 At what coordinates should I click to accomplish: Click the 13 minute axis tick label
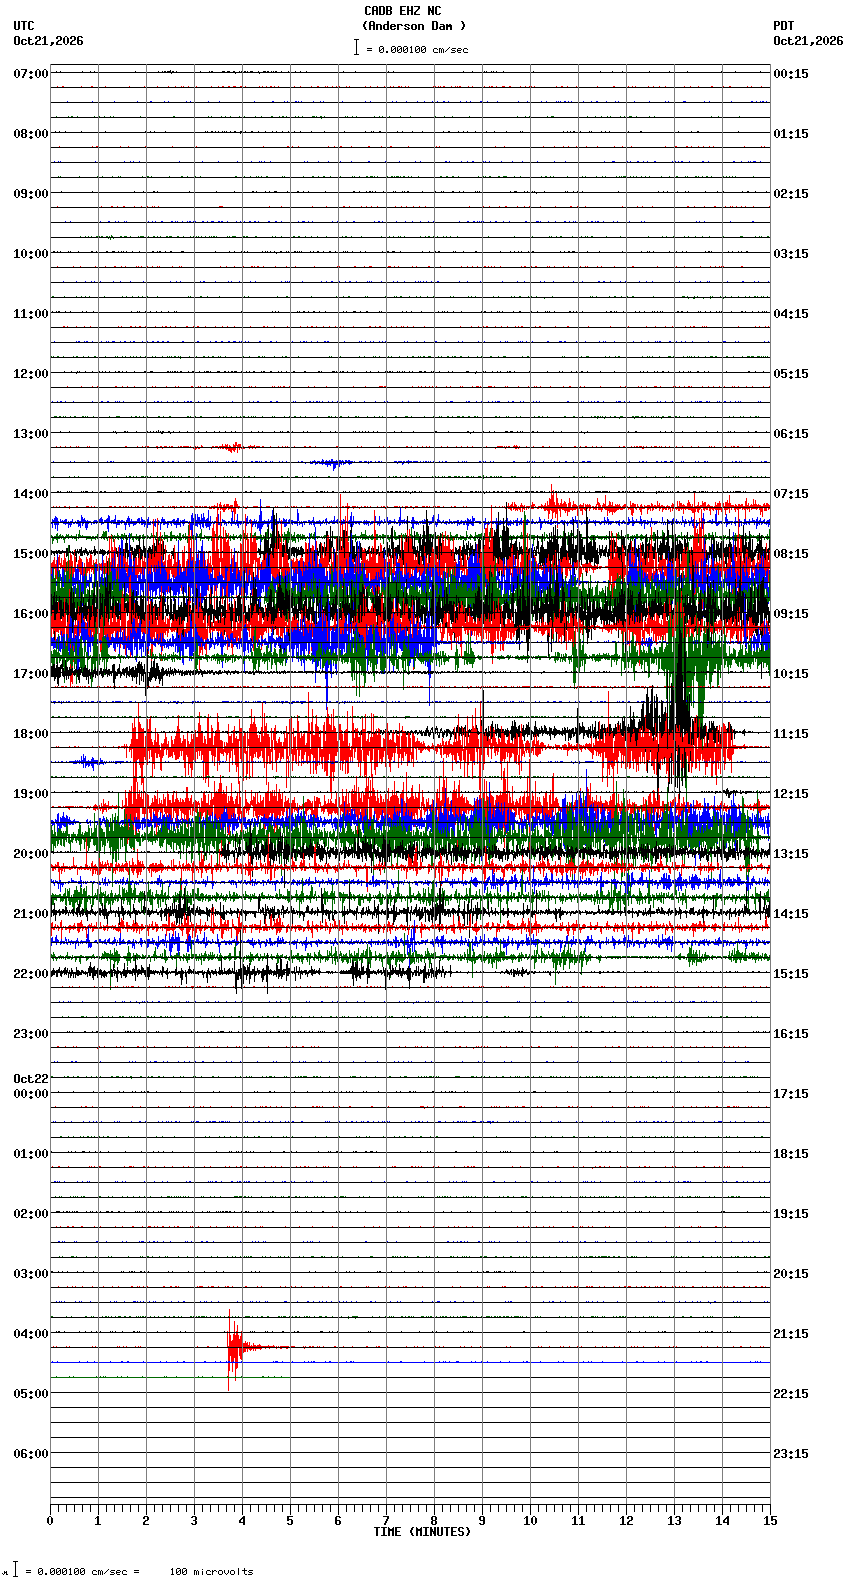click(674, 1521)
